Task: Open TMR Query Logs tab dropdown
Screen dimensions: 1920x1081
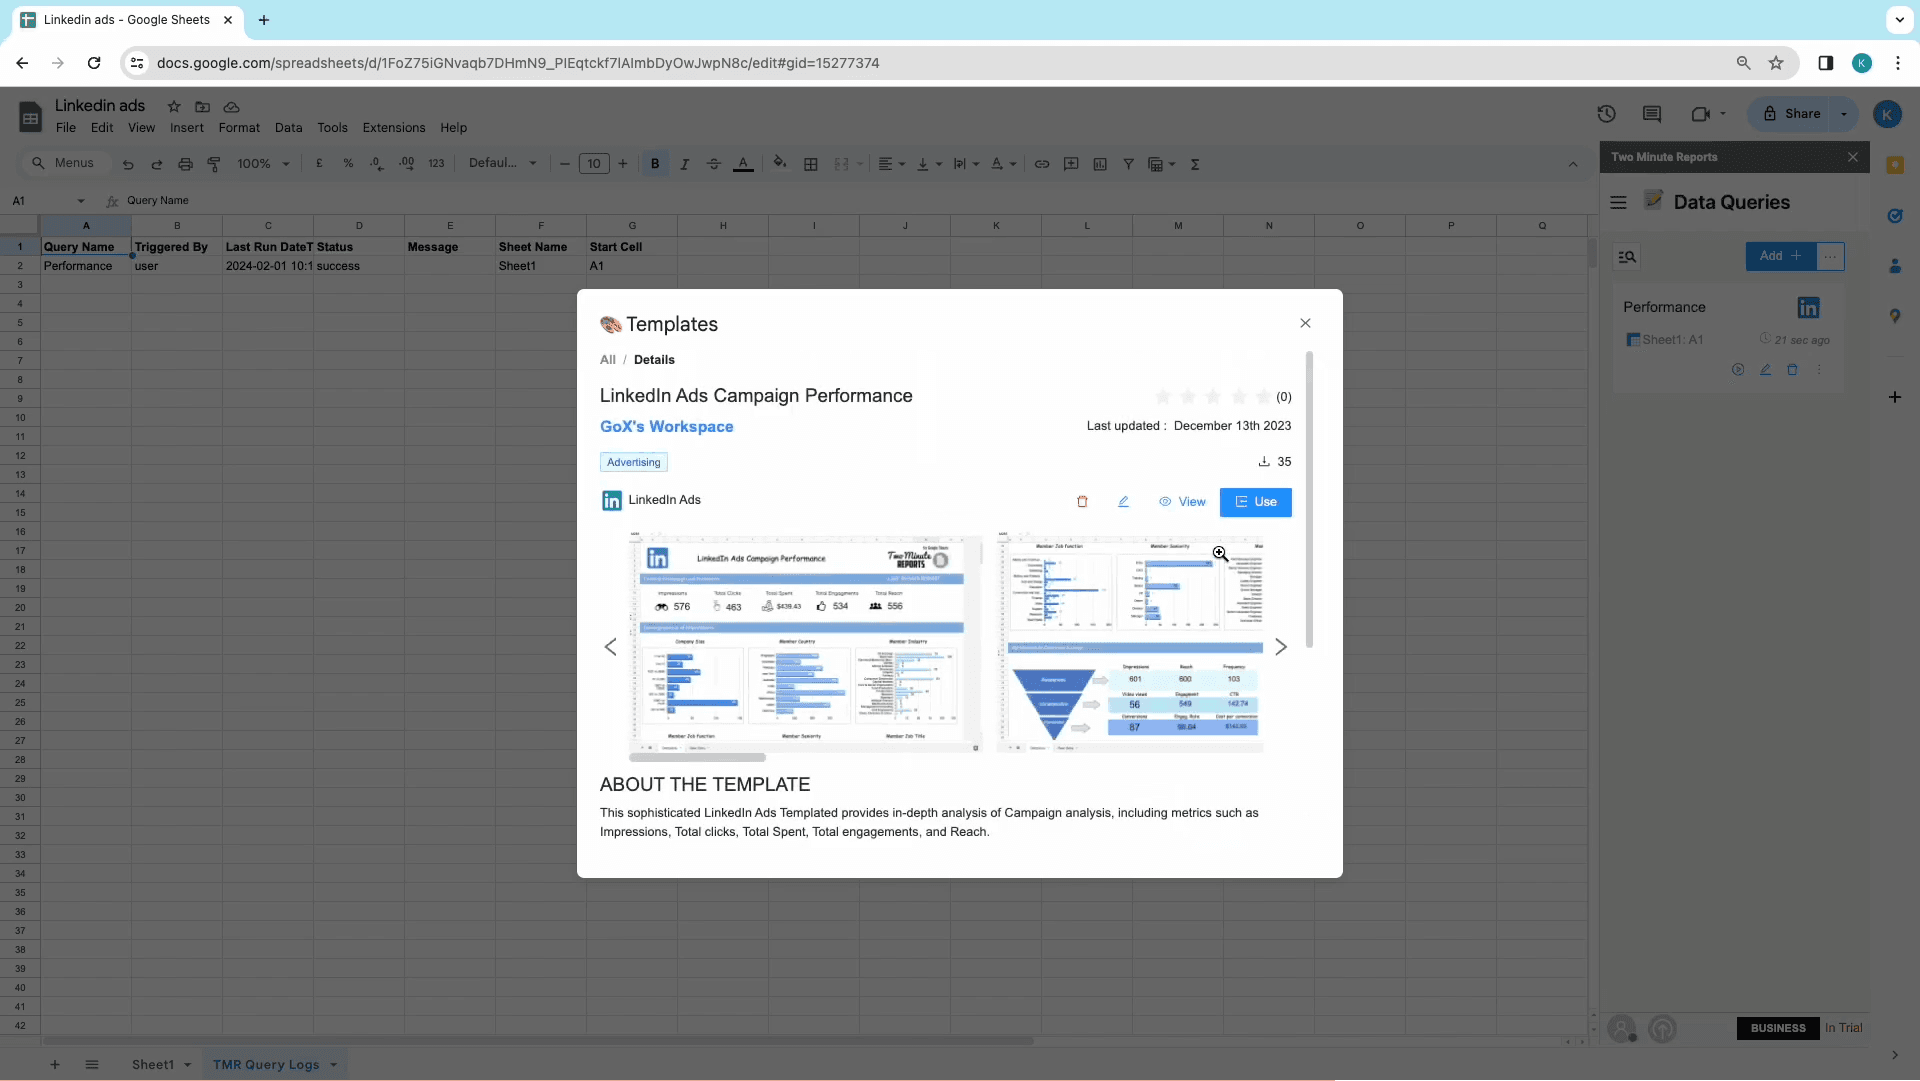Action: tap(334, 1065)
